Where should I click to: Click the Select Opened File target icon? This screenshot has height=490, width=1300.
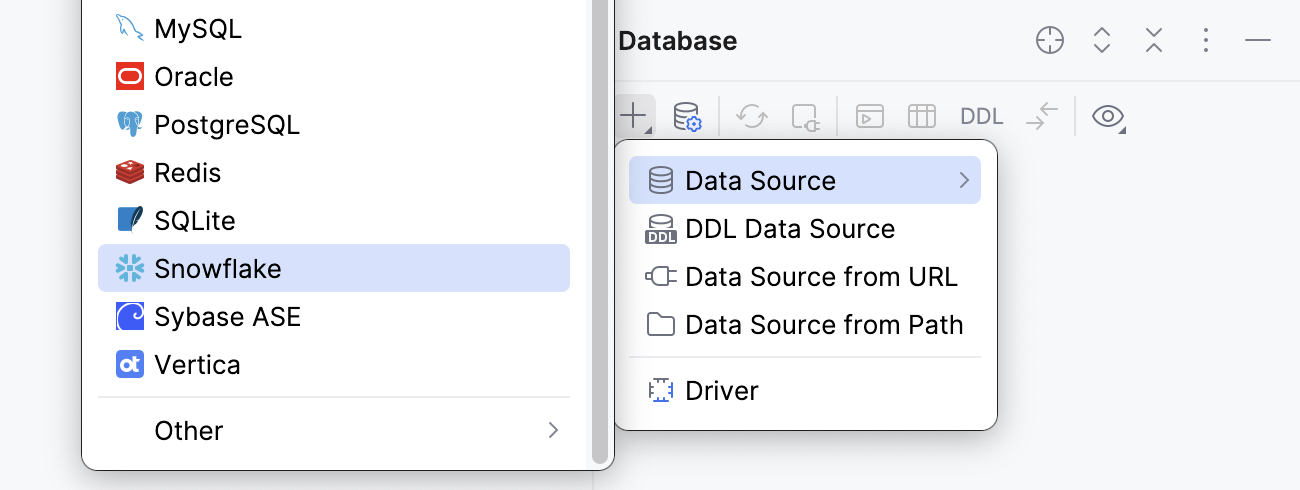(1049, 41)
